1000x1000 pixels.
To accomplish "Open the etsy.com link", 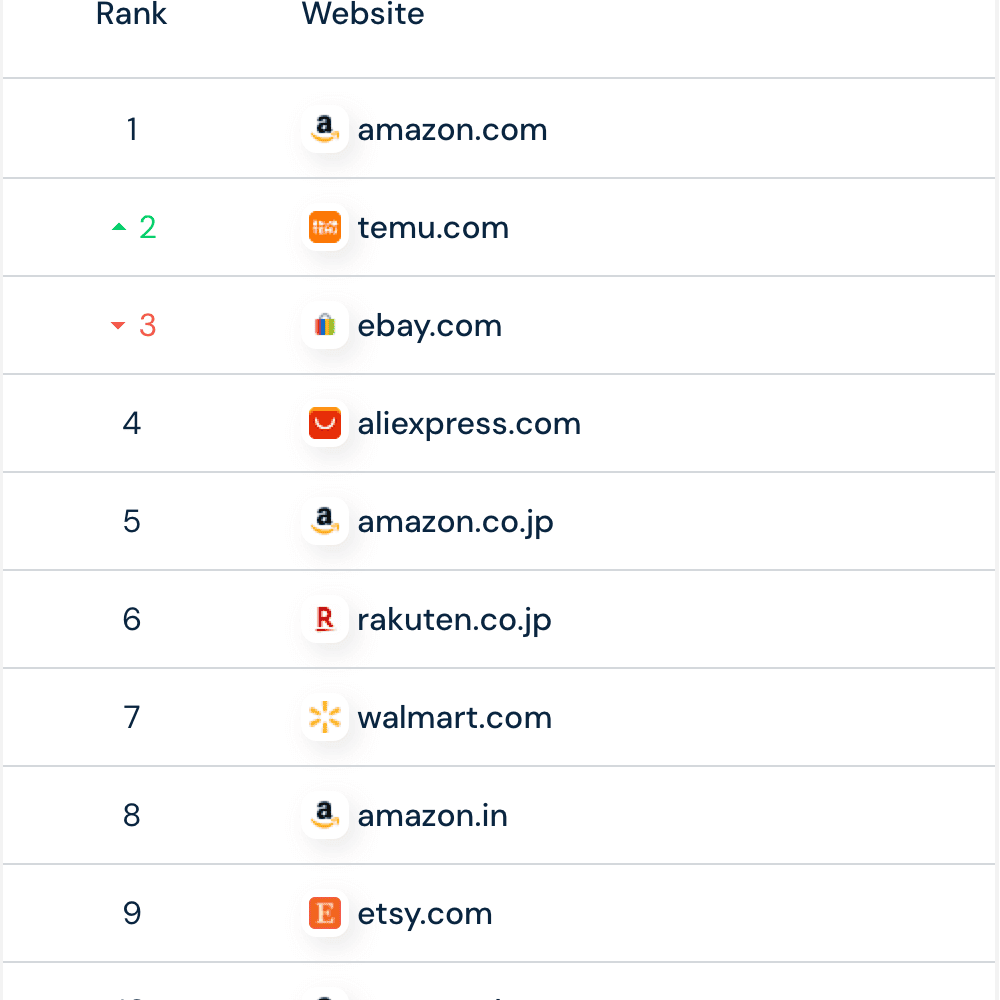I will click(425, 914).
